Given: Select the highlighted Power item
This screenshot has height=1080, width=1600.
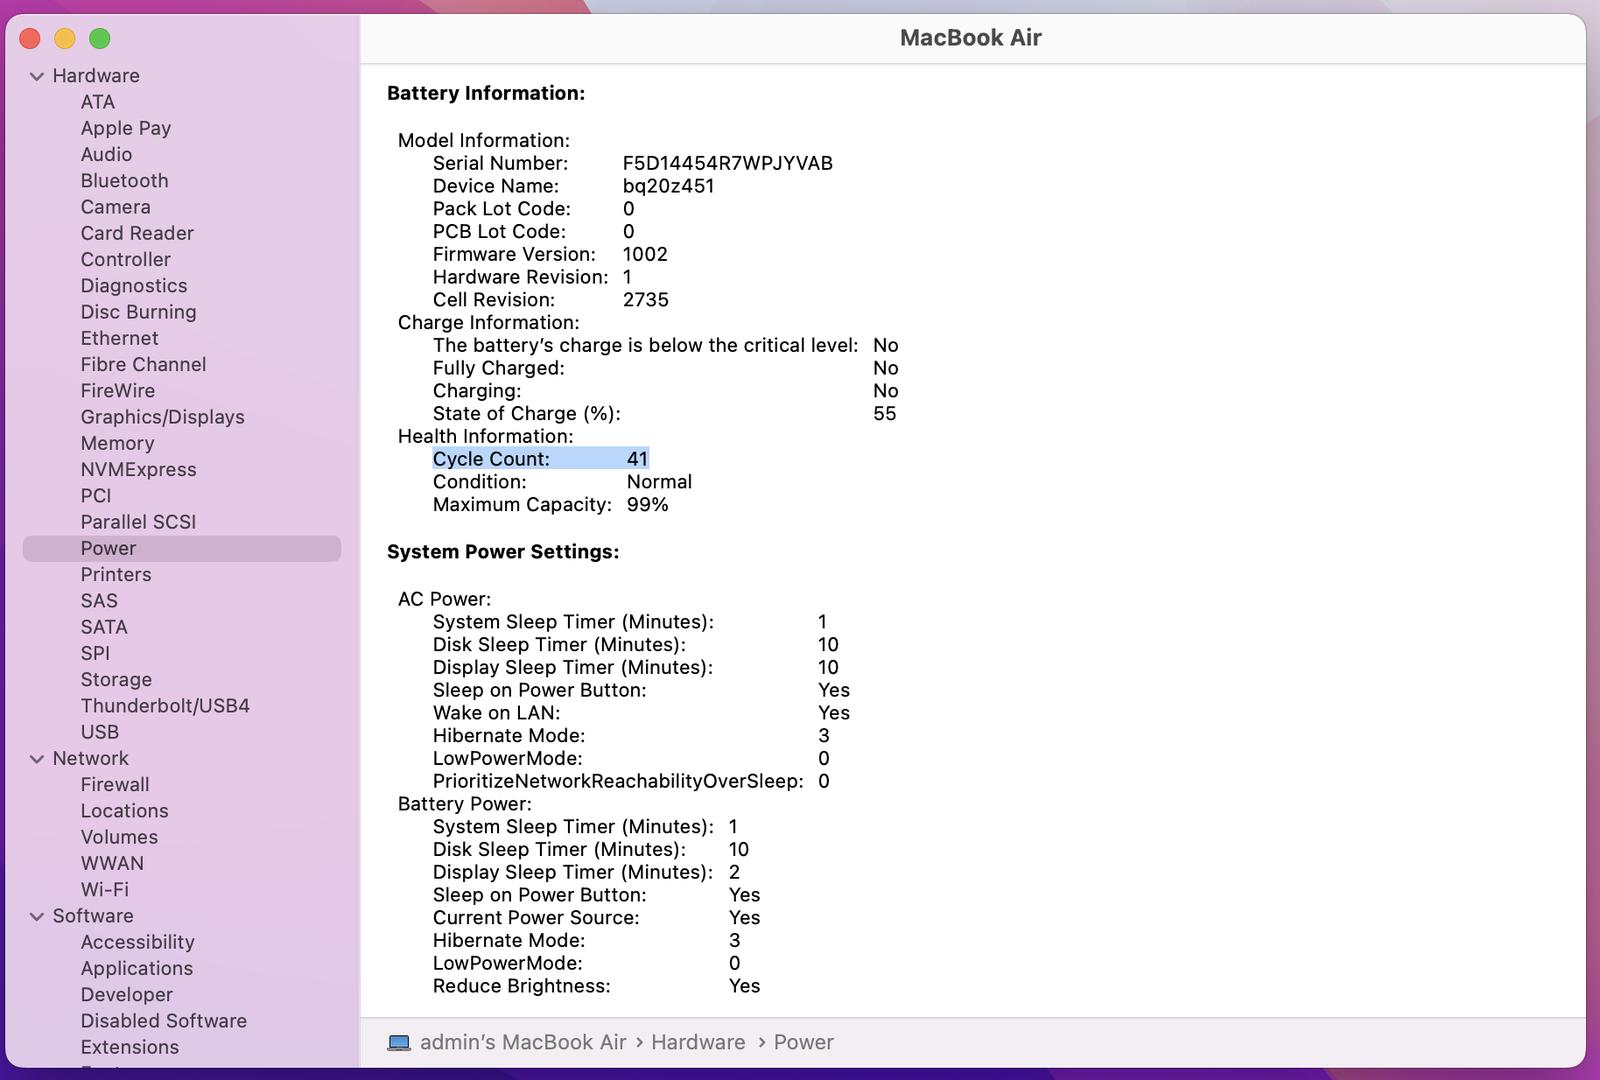Looking at the screenshot, I should (182, 548).
